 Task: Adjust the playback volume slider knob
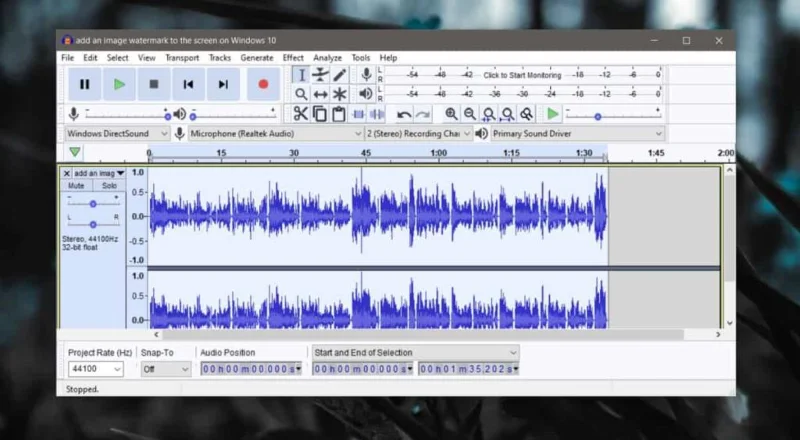193,117
